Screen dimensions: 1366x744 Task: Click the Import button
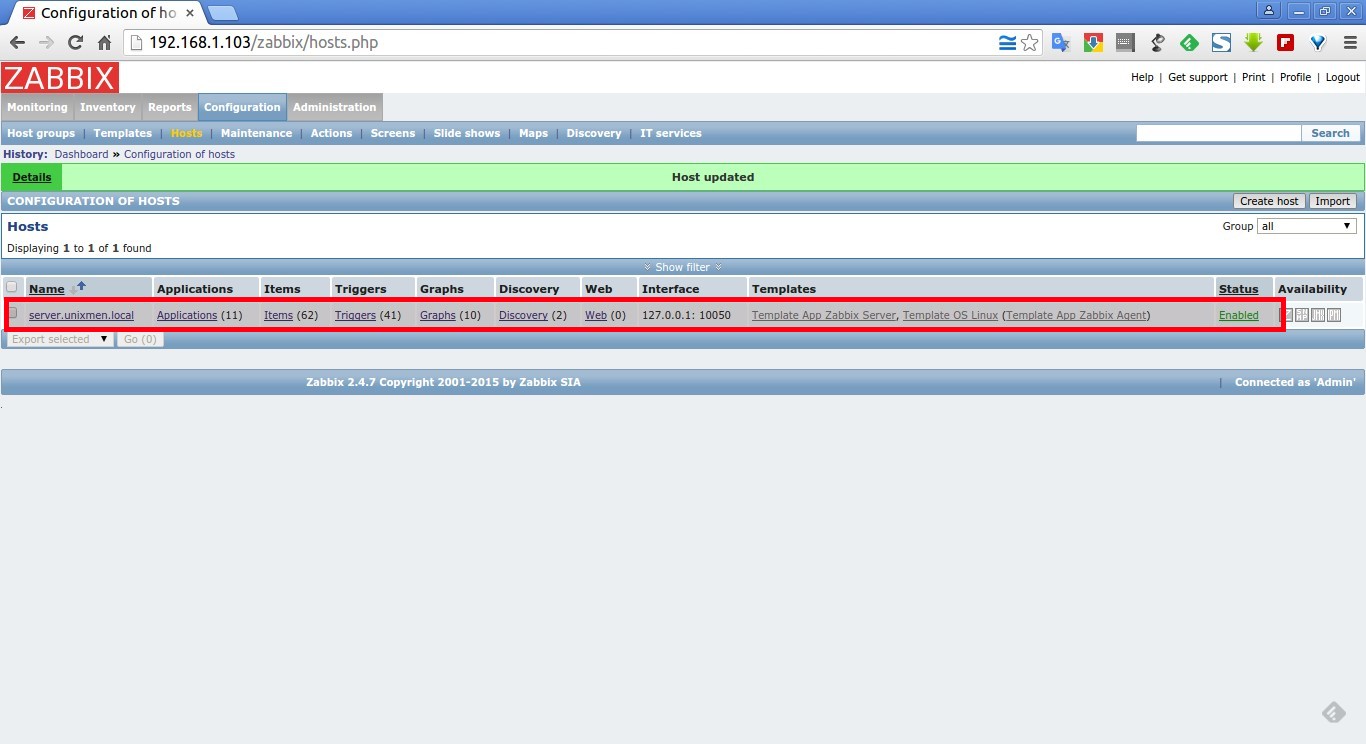pos(1333,201)
